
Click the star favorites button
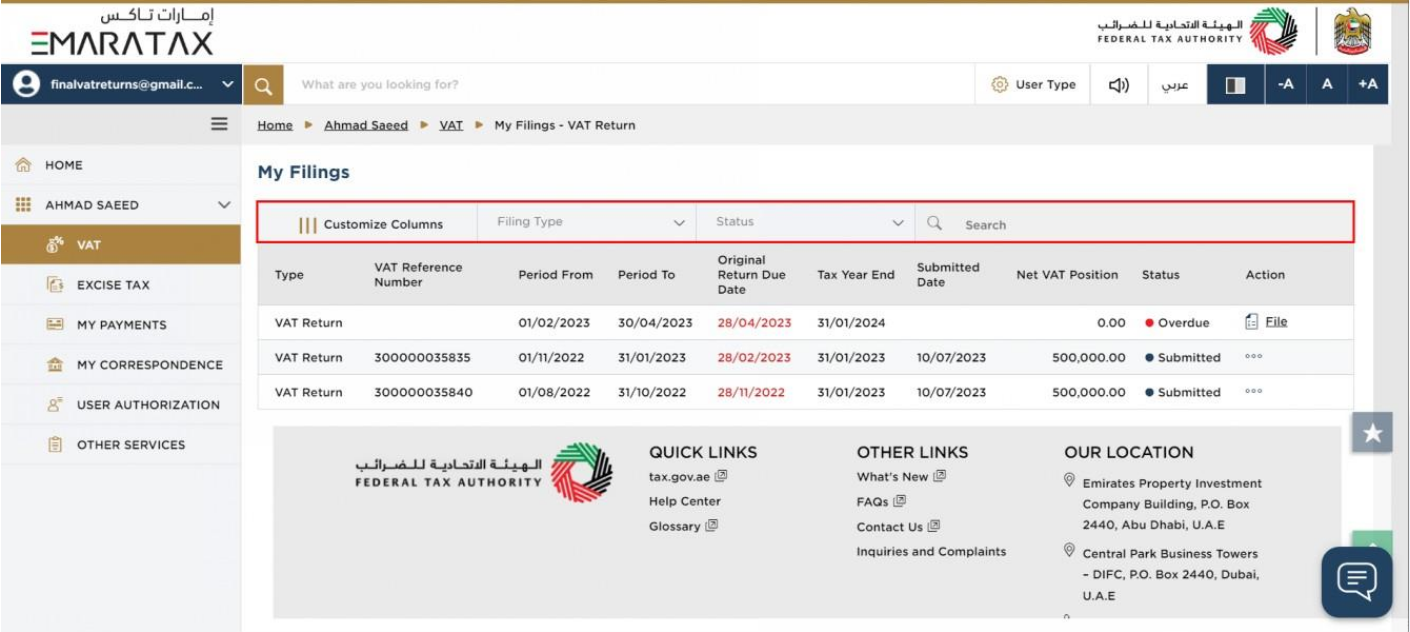1373,433
